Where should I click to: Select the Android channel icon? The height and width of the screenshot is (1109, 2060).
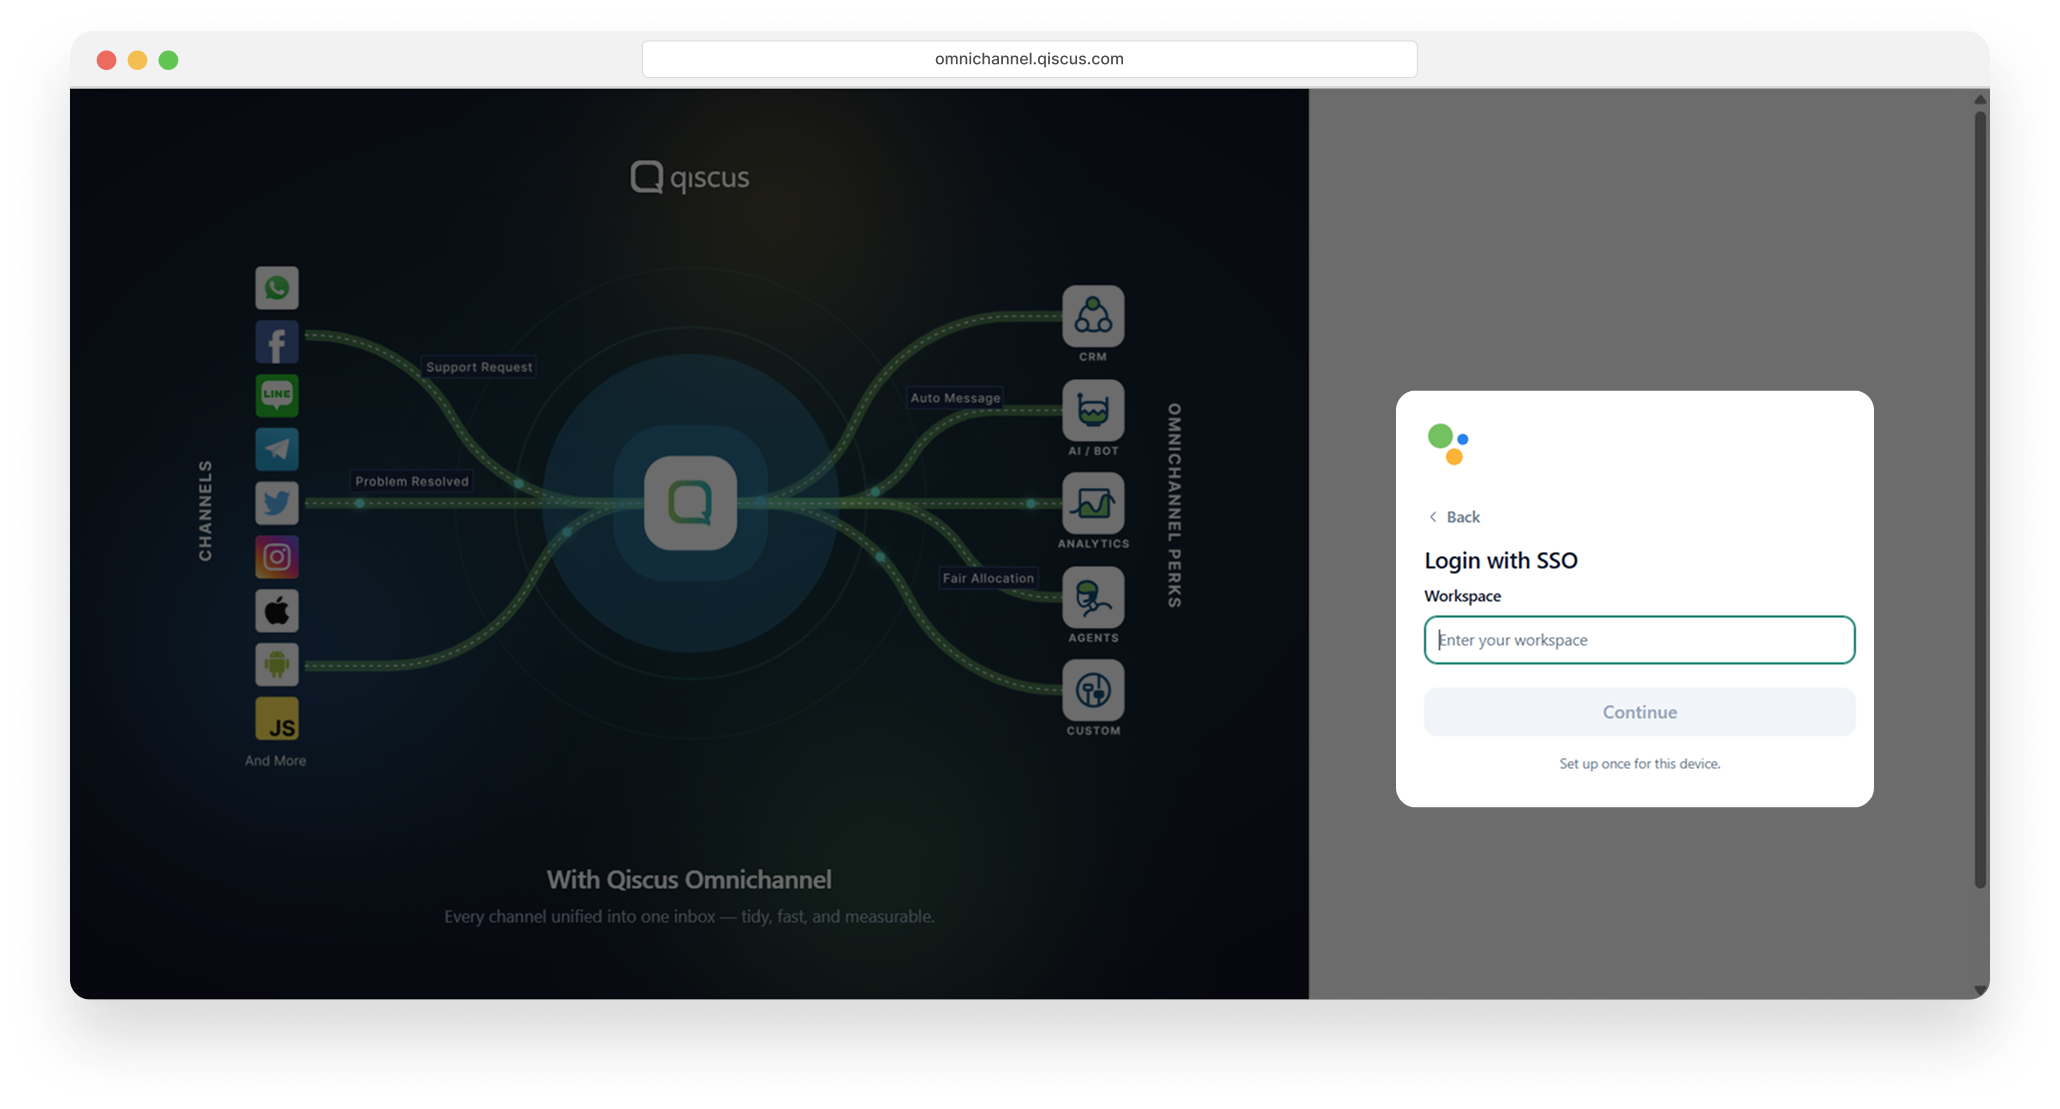pyautogui.click(x=277, y=664)
